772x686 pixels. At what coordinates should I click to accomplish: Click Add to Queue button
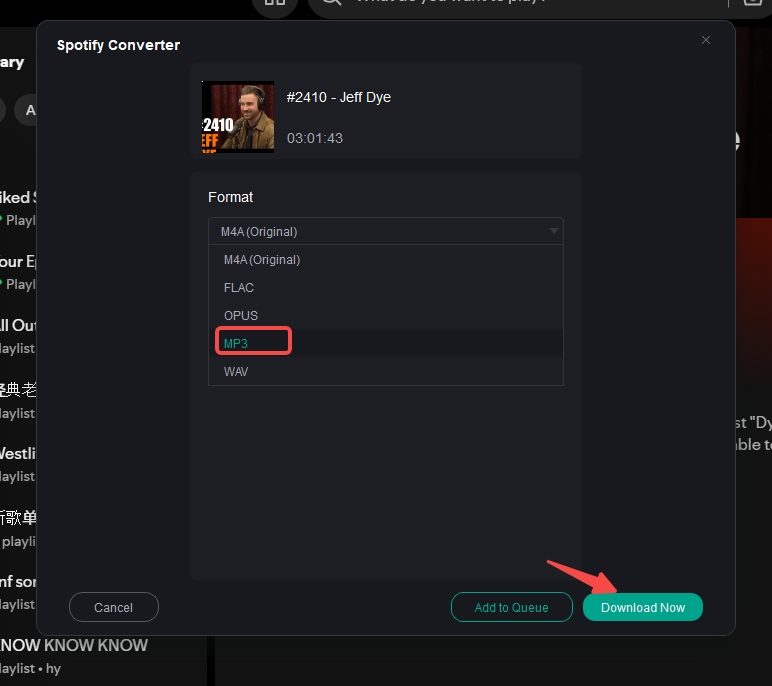coord(511,607)
